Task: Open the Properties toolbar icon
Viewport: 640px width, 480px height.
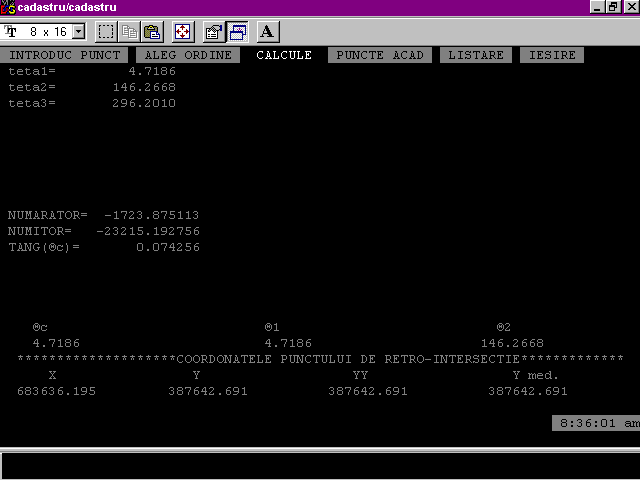Action: [x=214, y=32]
